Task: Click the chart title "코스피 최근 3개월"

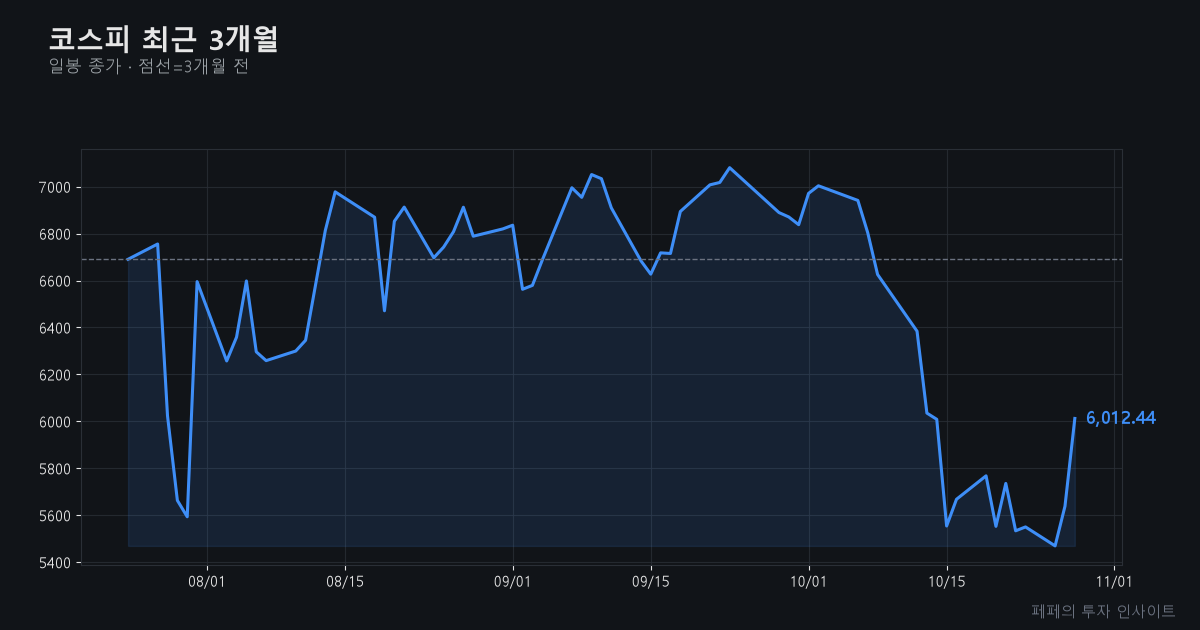Action: tap(163, 39)
